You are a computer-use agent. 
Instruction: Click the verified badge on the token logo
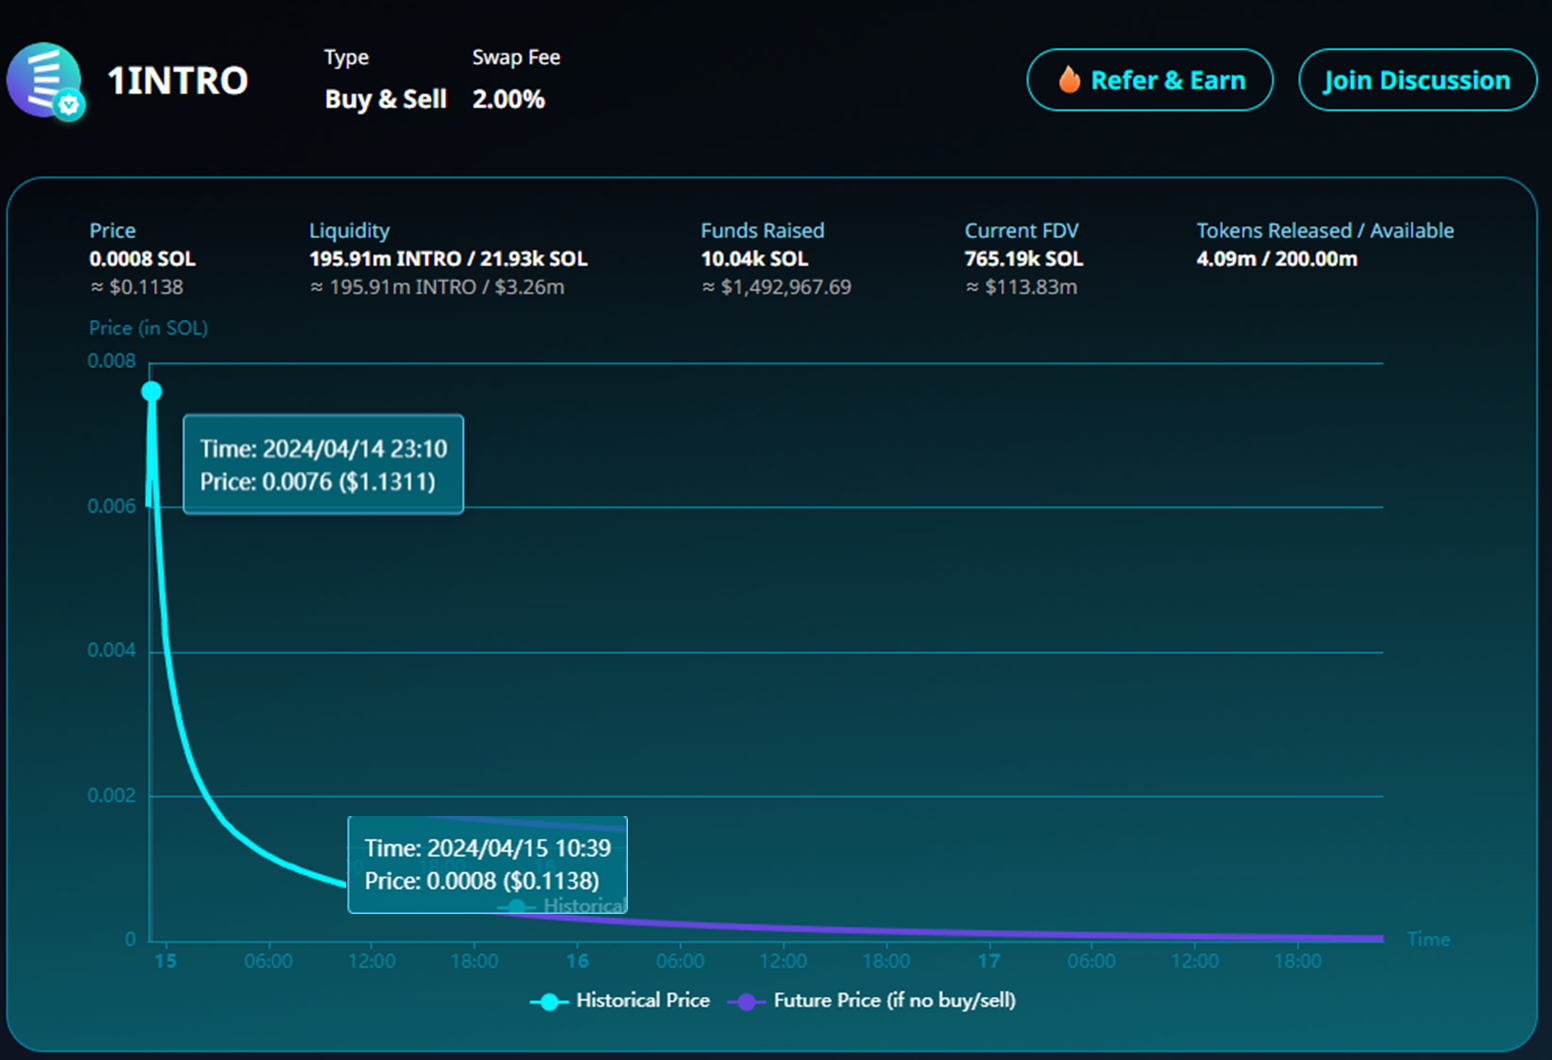(x=69, y=104)
